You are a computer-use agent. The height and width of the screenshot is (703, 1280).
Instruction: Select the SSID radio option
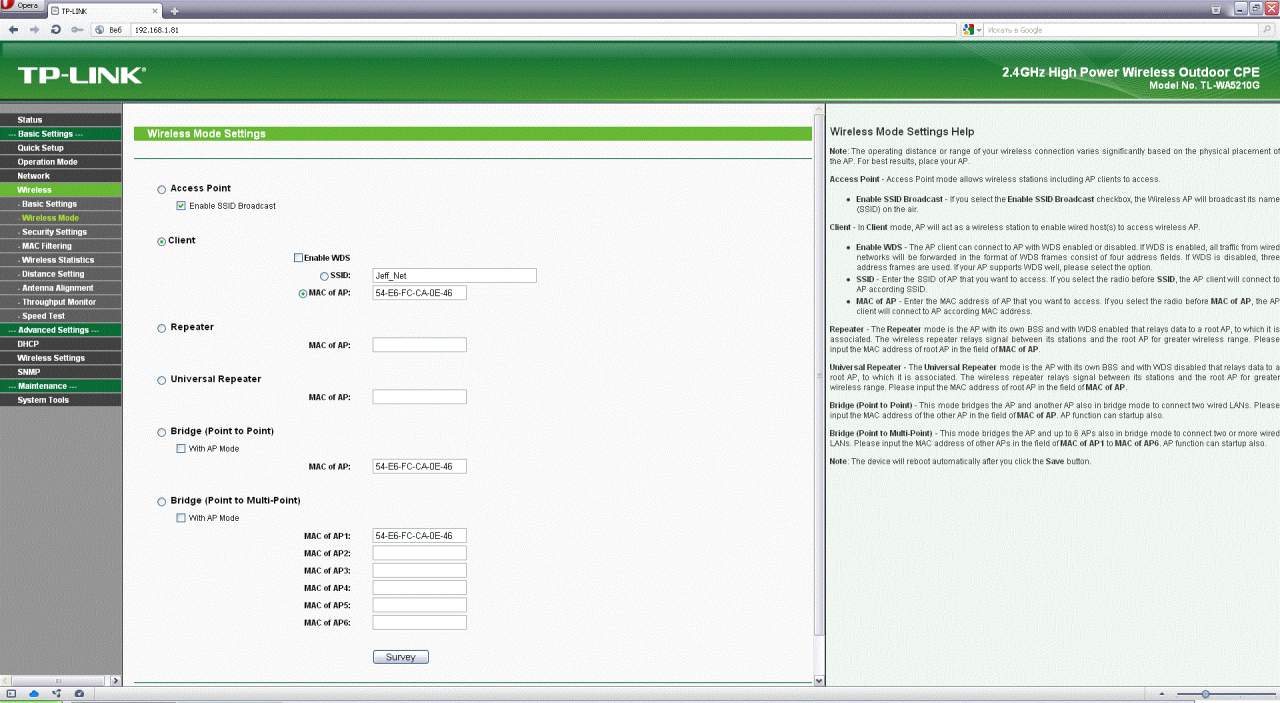324,276
